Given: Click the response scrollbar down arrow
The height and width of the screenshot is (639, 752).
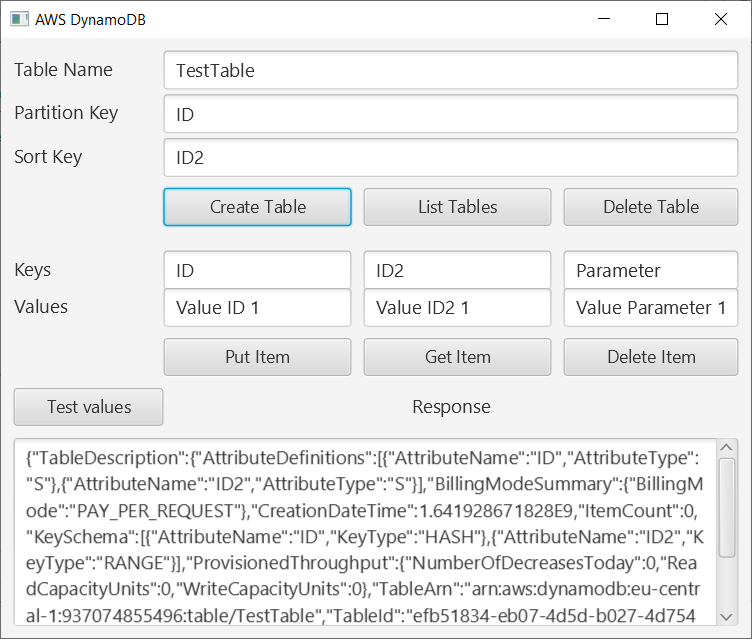Looking at the screenshot, I should coord(728,617).
